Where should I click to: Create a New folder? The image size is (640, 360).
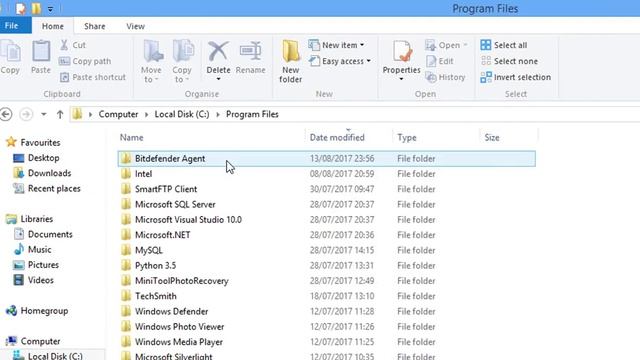click(x=291, y=61)
